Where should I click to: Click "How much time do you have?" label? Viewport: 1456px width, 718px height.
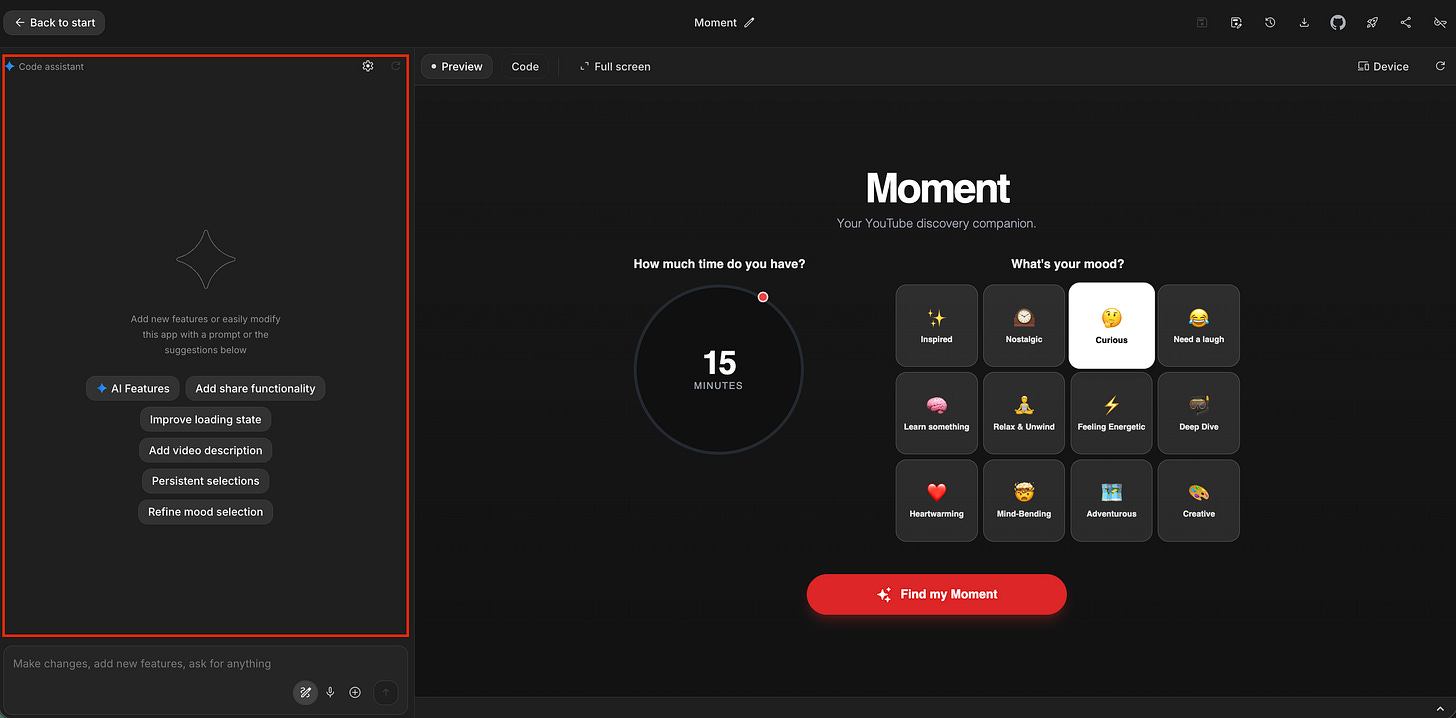(x=719, y=264)
